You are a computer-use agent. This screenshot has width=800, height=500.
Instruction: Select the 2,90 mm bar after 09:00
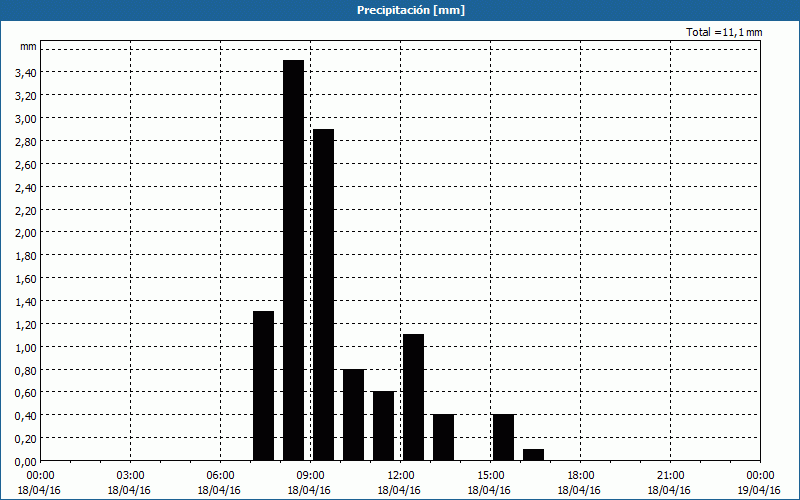pos(323,295)
